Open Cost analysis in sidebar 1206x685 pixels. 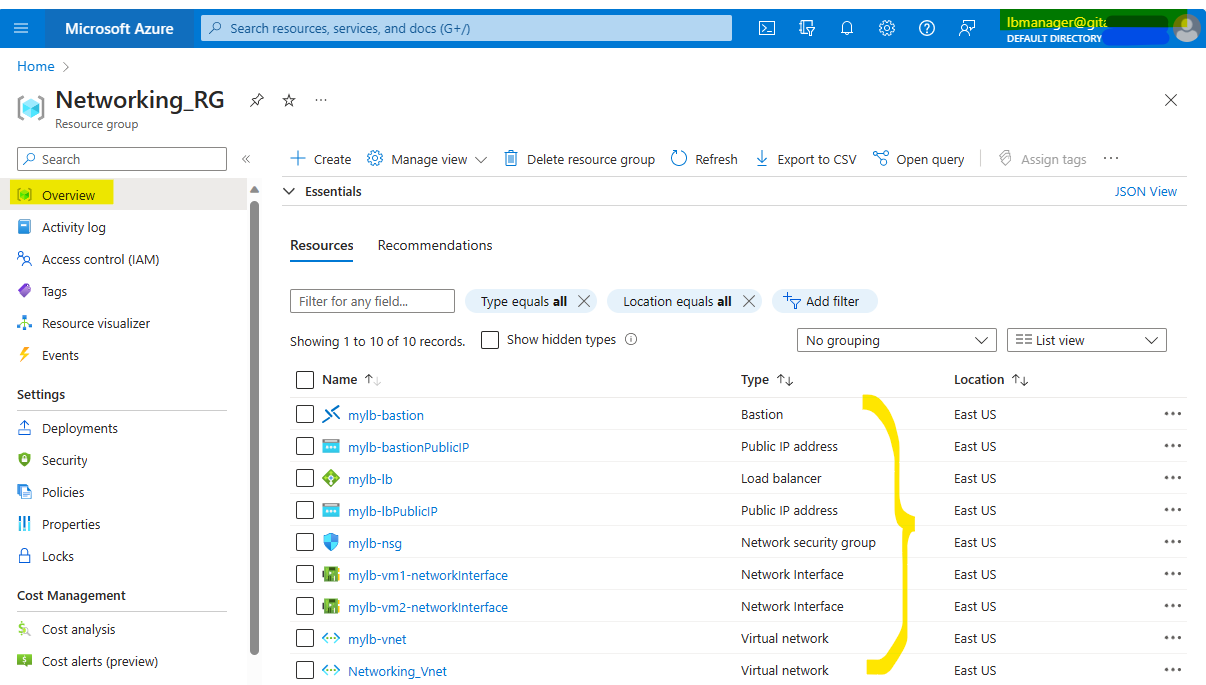coord(78,629)
